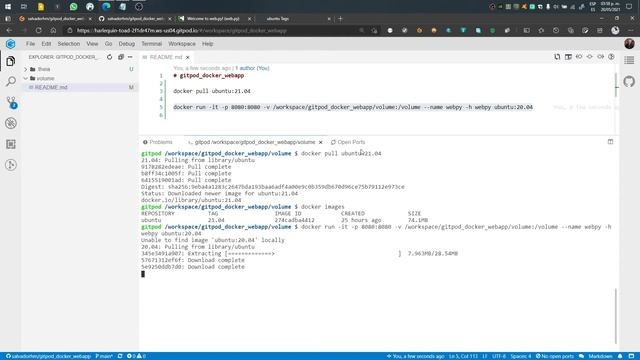Open the Terminal menu
Image resolution: width=640 pixels, height=360 pixels.
pyautogui.click(x=151, y=44)
